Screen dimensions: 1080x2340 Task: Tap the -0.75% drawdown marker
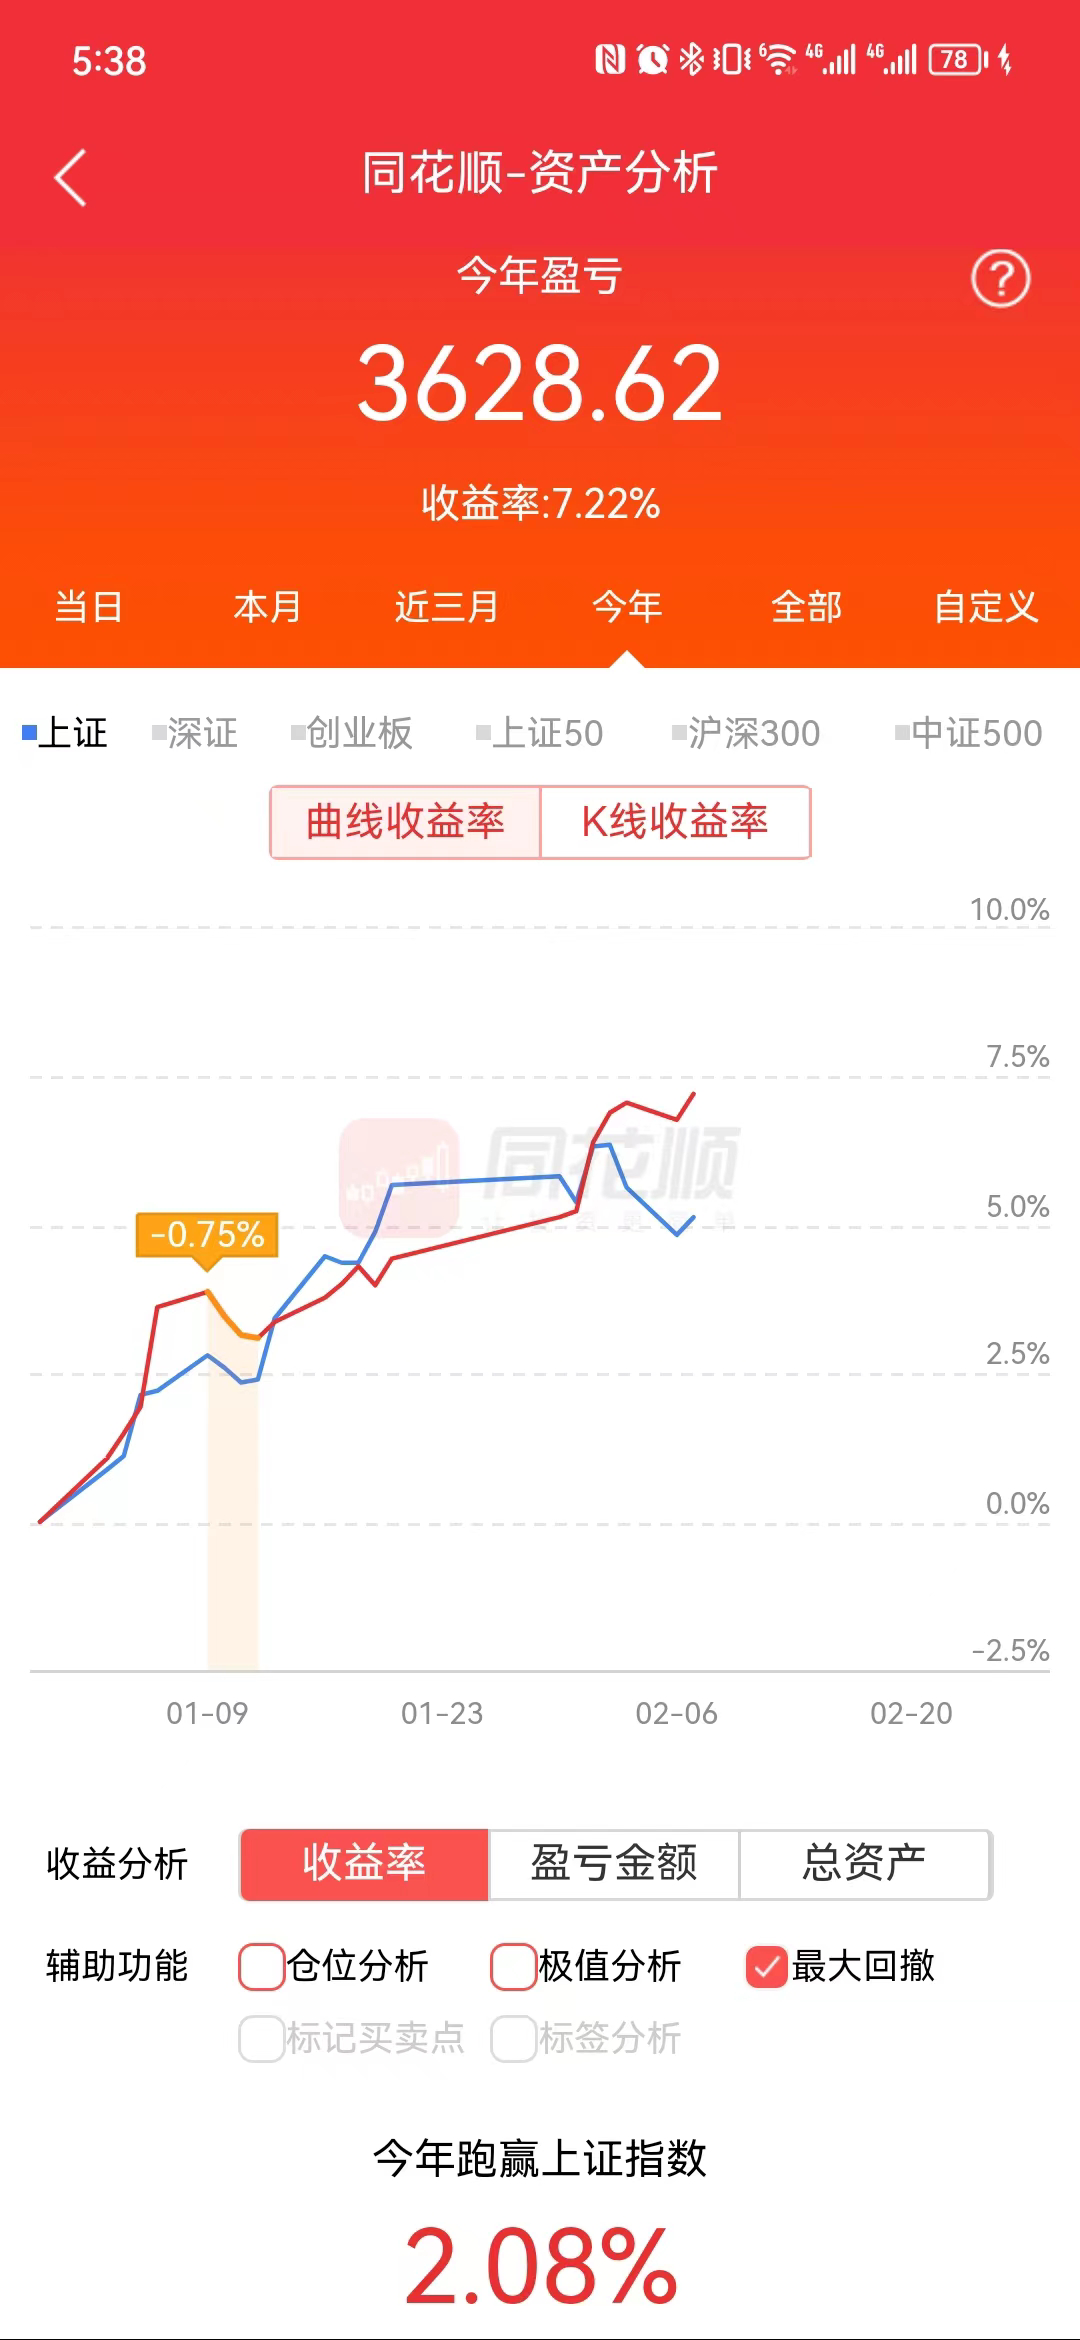point(207,1234)
